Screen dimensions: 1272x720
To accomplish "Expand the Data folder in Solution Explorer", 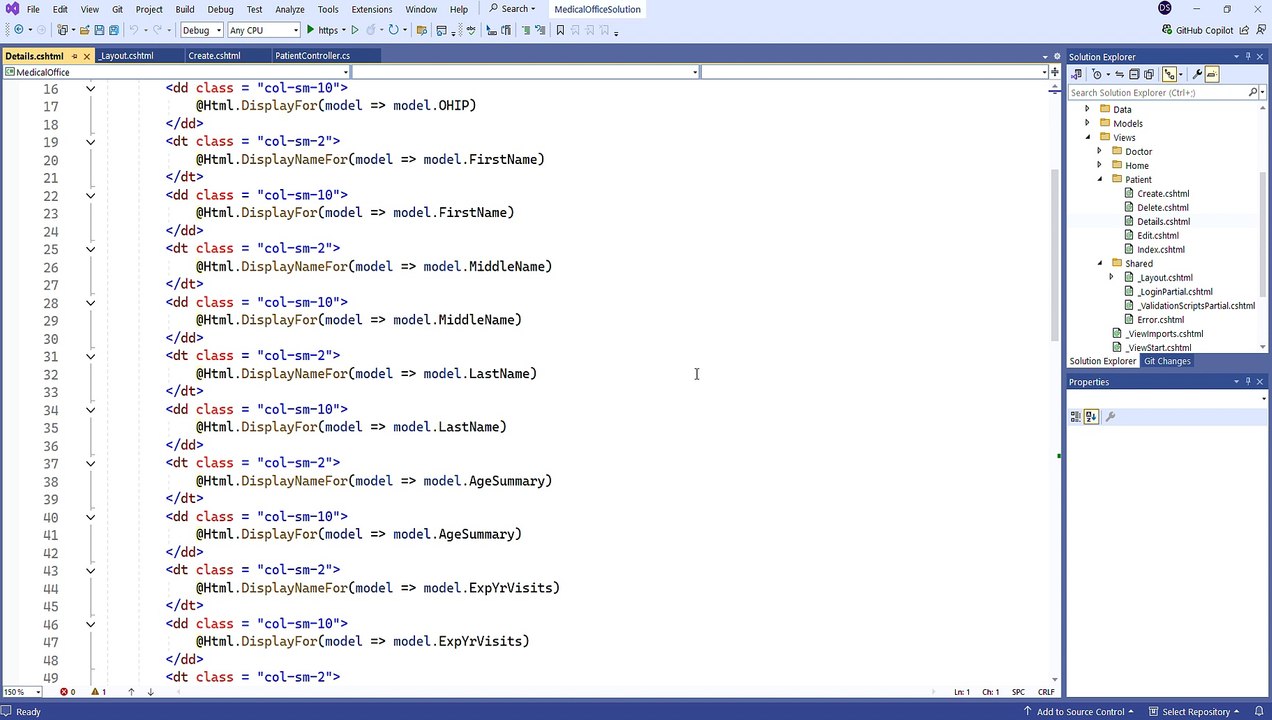I will point(1087,109).
